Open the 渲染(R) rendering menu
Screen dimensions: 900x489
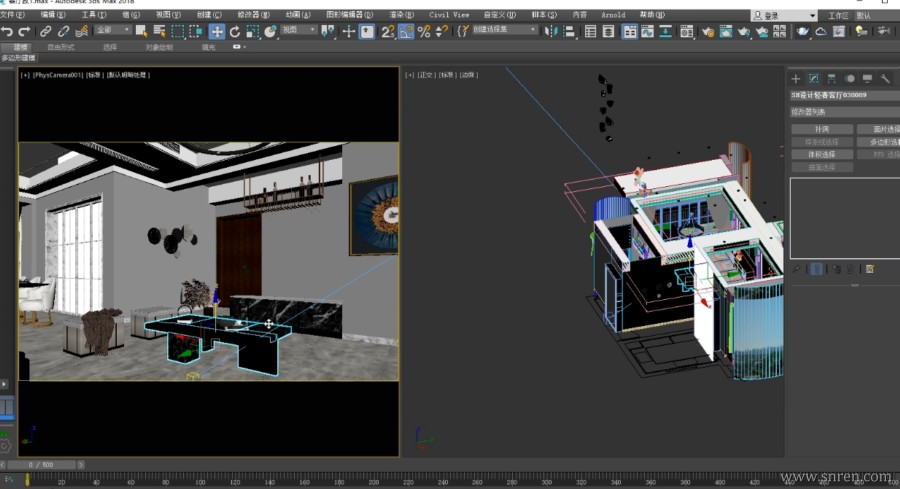[402, 15]
